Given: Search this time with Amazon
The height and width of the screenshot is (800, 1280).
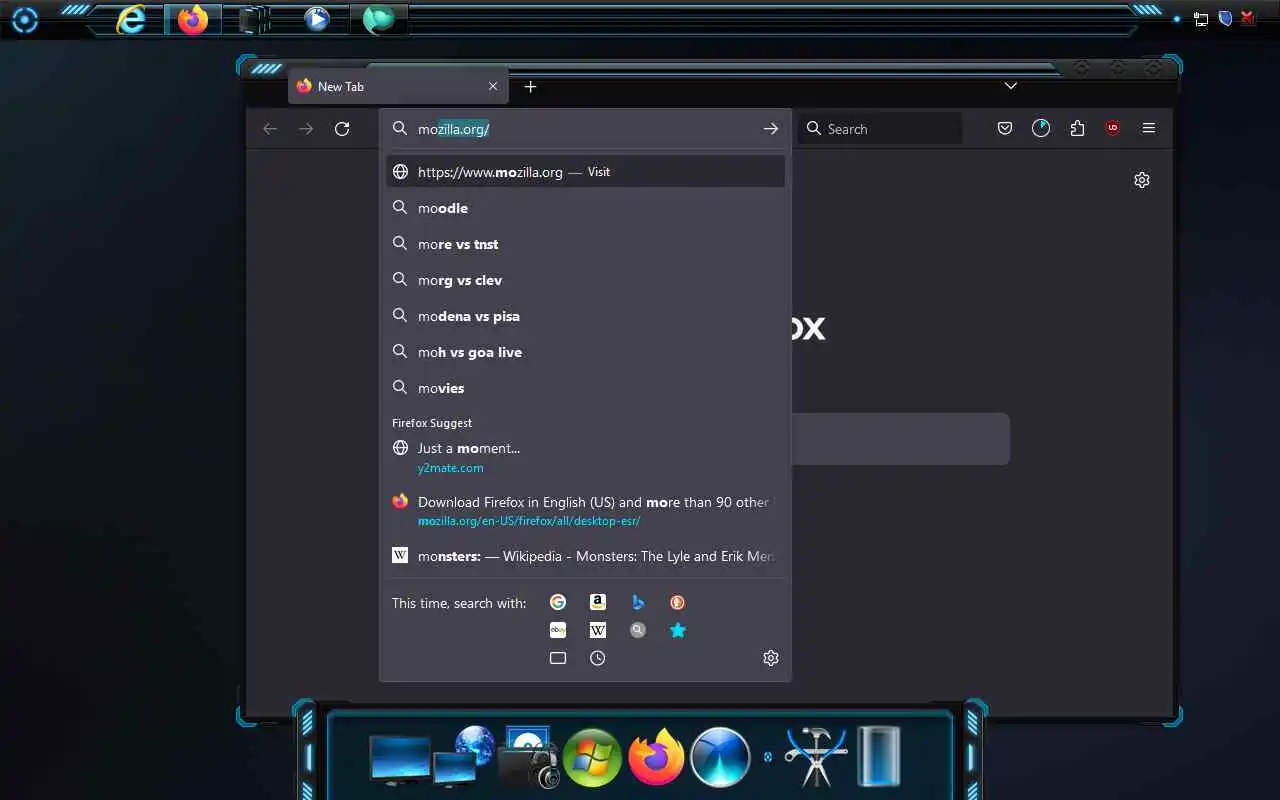Looking at the screenshot, I should pos(598,602).
